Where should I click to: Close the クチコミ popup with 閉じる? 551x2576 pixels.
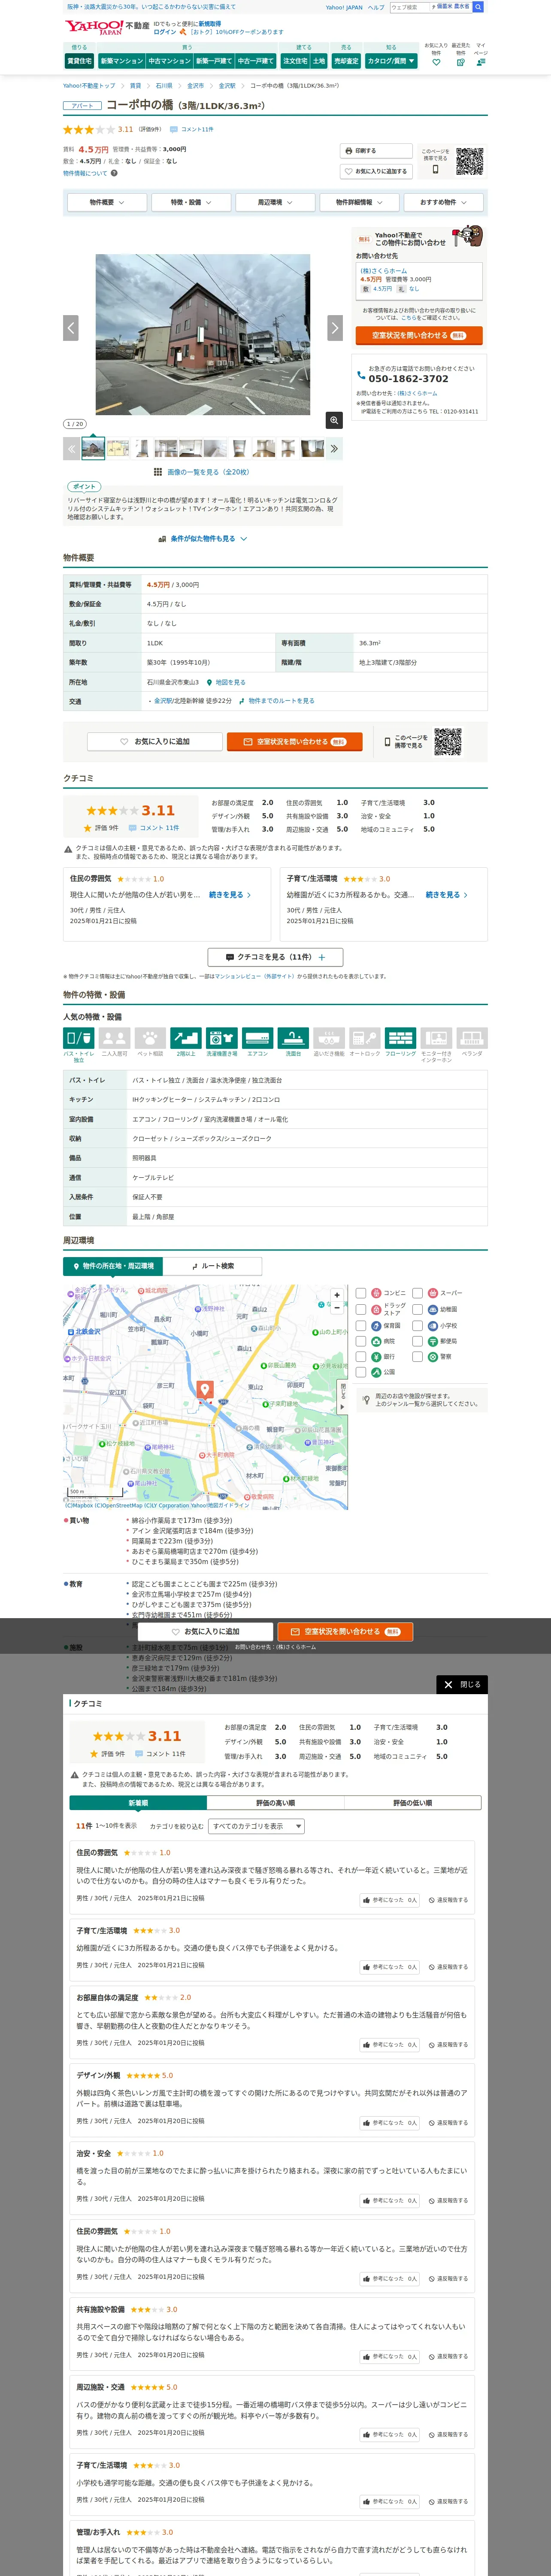pyautogui.click(x=462, y=1684)
